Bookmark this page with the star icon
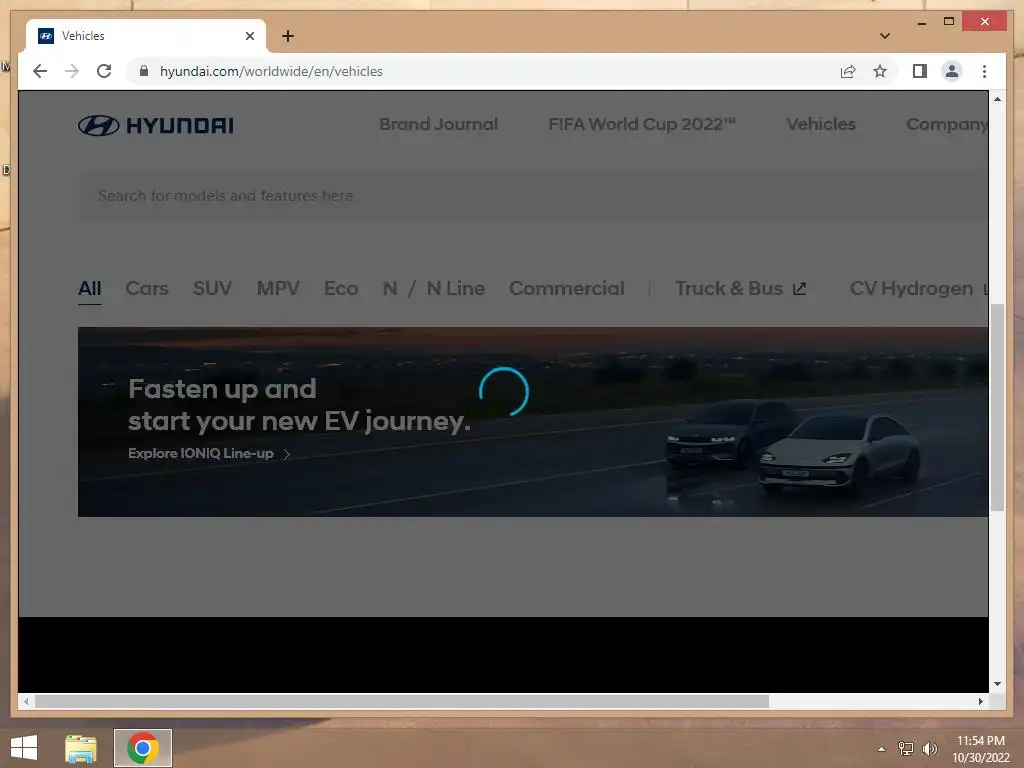Screen dimensions: 1024x768 (x=880, y=71)
